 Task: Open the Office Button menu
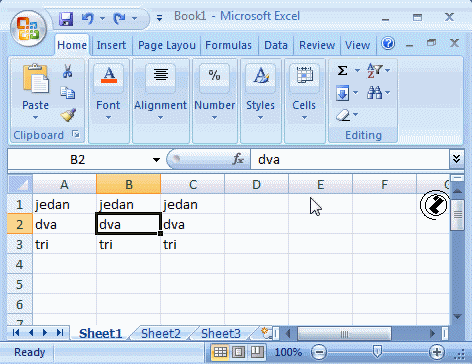(x=28, y=28)
